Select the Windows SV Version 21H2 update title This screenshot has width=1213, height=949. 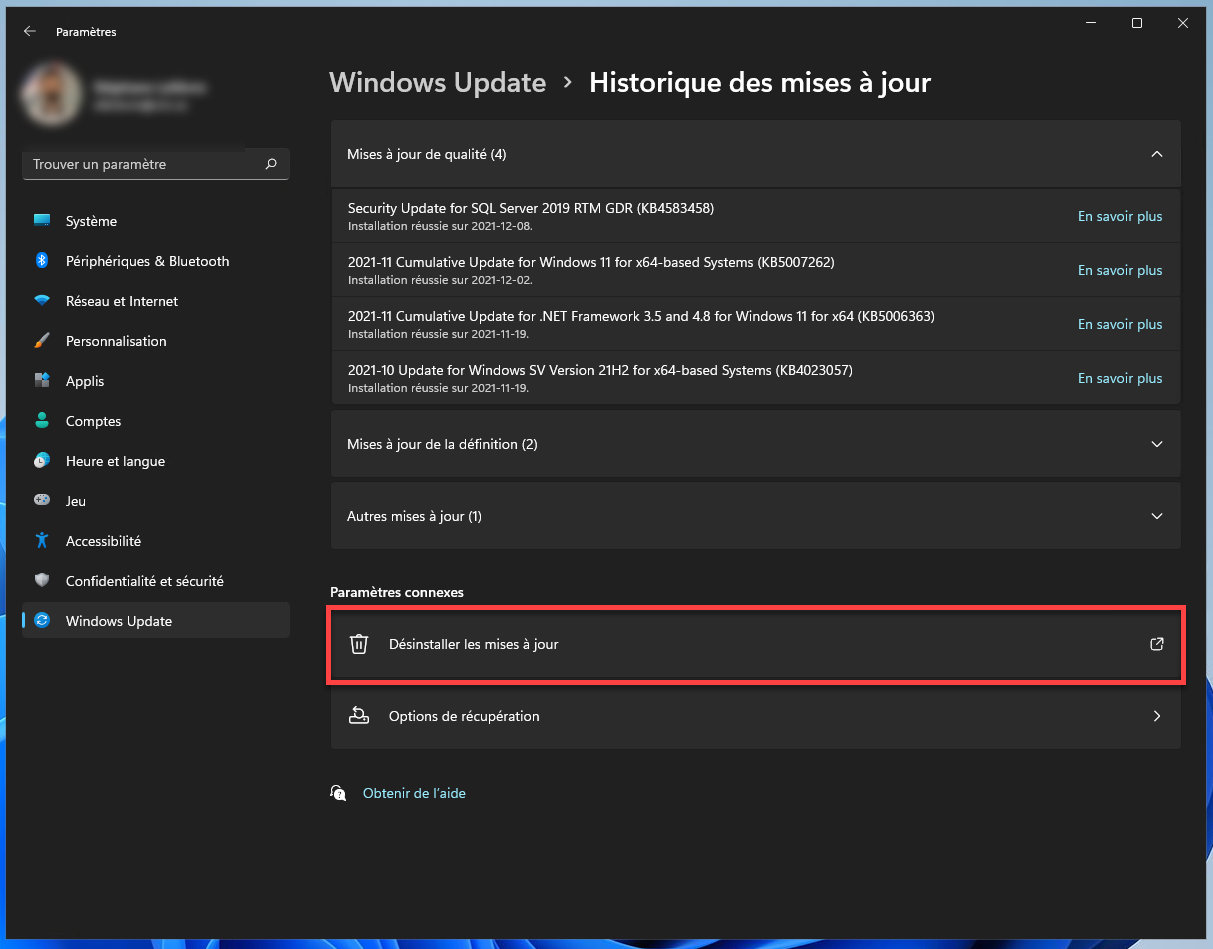(x=600, y=370)
